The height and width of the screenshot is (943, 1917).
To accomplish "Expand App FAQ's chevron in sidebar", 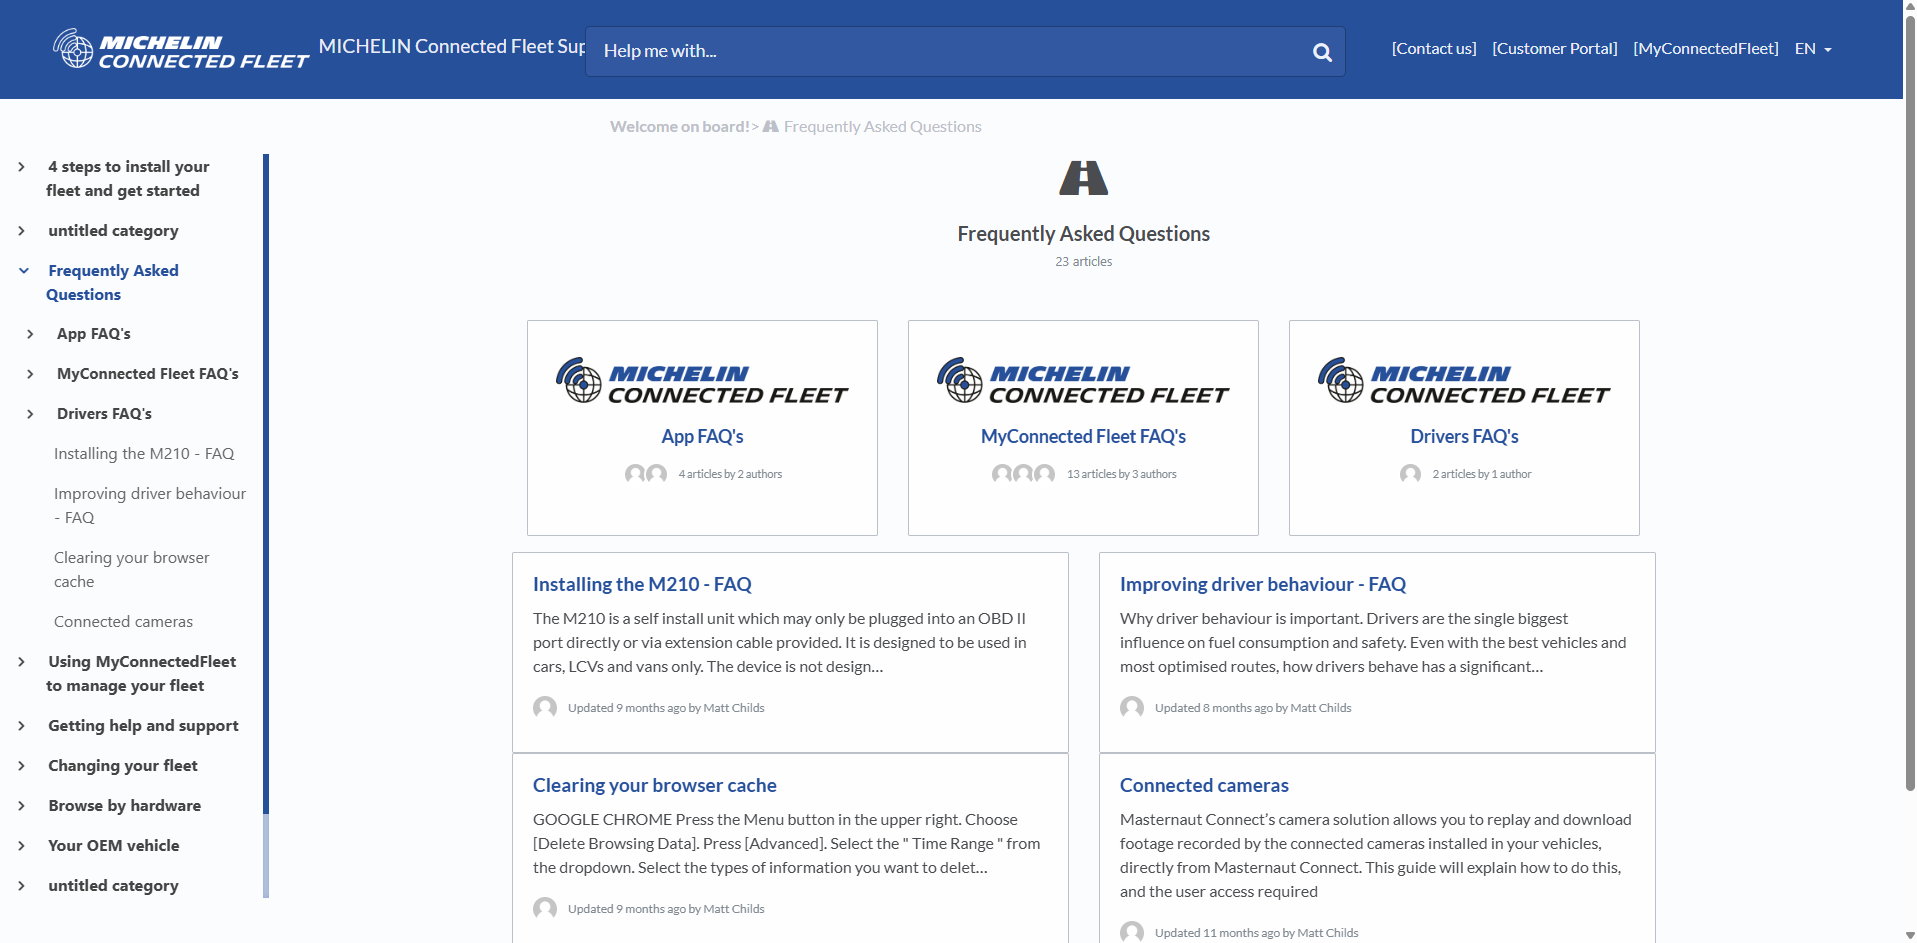I will tap(30, 334).
